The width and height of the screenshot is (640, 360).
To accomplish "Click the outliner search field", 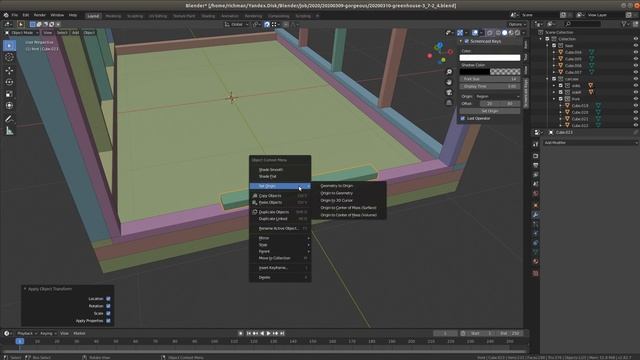I will click(x=583, y=24).
